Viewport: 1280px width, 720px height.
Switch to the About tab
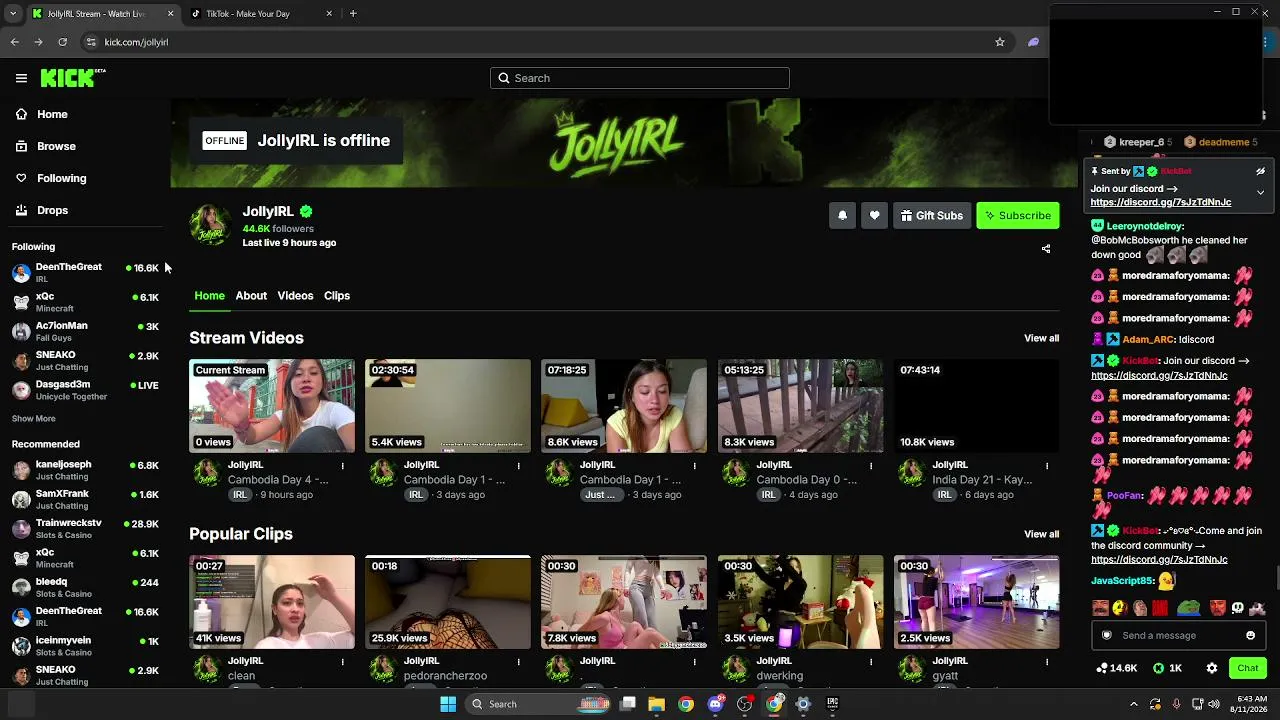pyautogui.click(x=251, y=296)
